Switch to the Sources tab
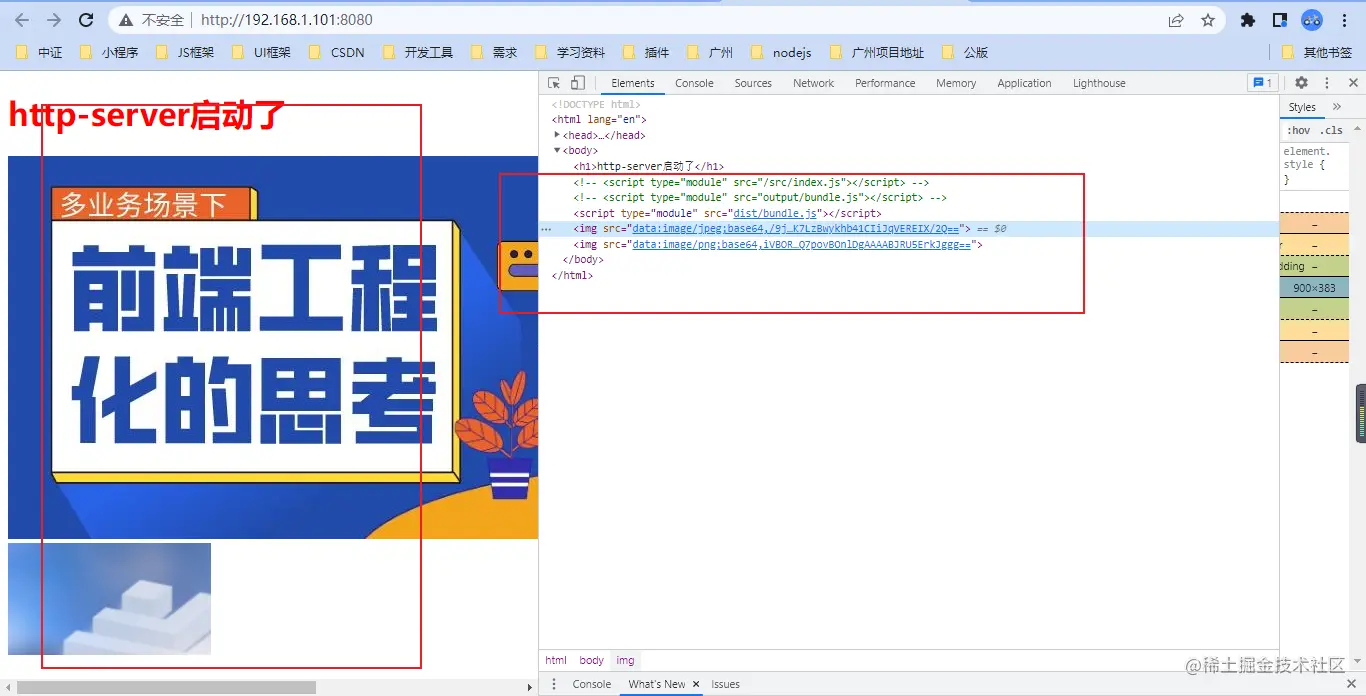 pos(753,83)
